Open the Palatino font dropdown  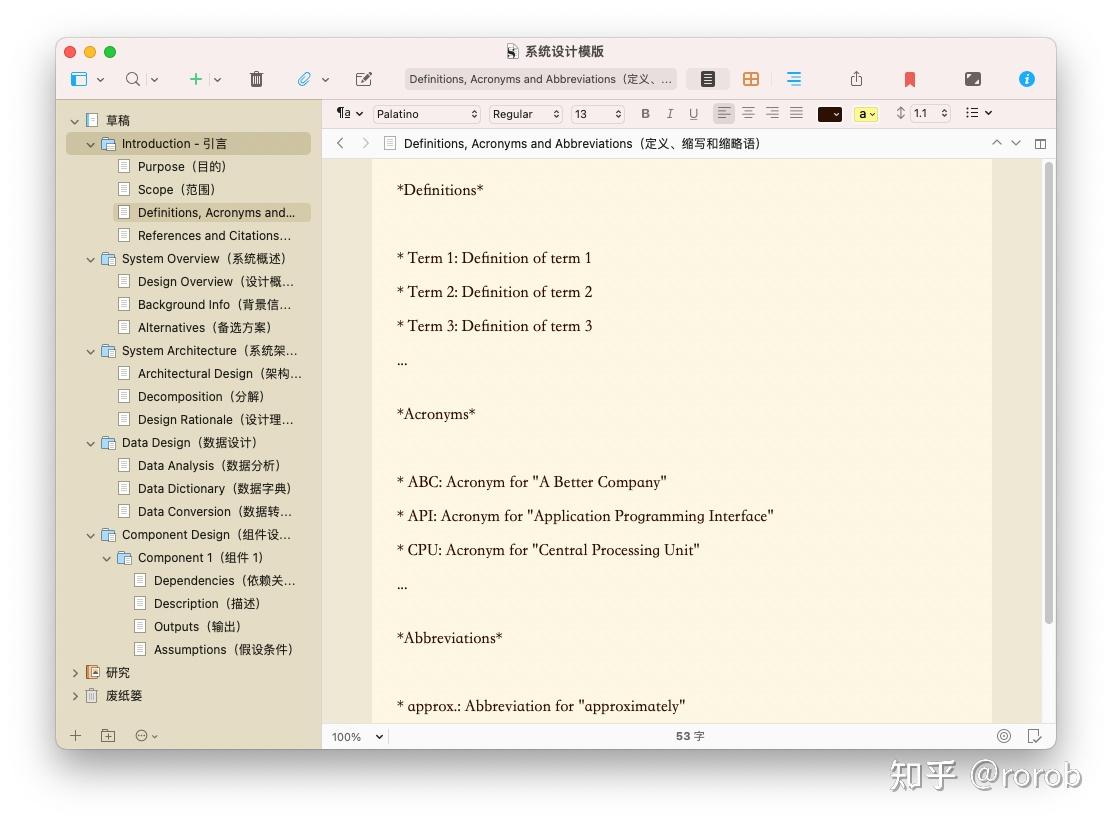coord(426,114)
